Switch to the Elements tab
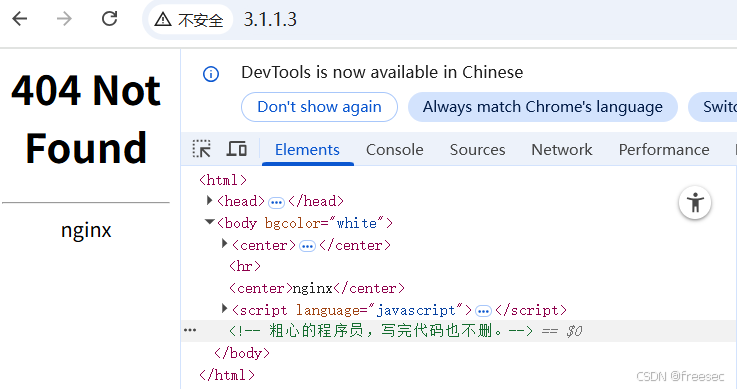Screen dimensions: 737x389 pos(307,149)
